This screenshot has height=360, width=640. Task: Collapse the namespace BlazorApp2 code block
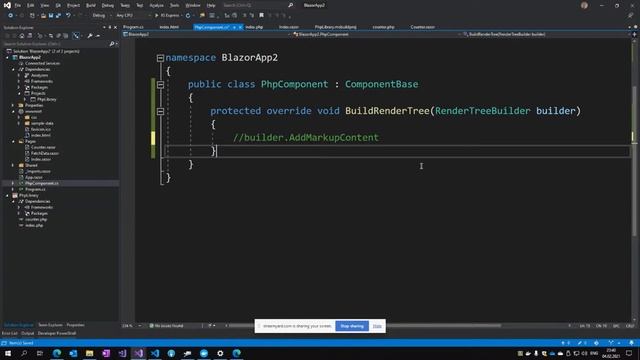click(160, 58)
